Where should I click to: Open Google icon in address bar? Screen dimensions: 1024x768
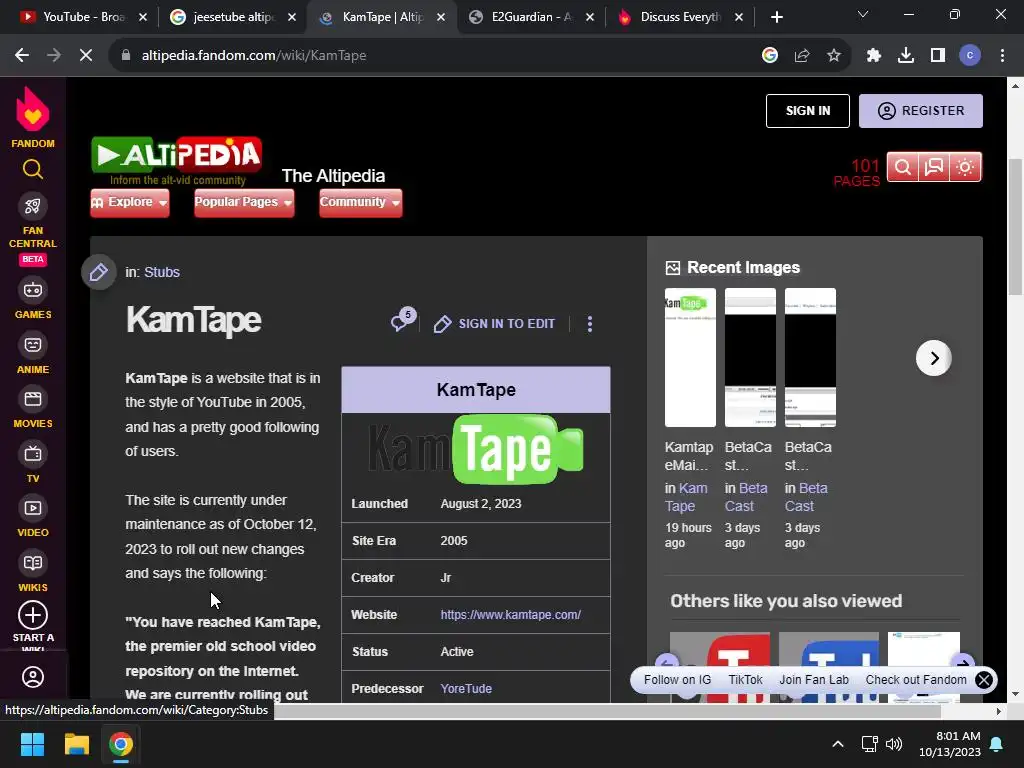click(770, 56)
